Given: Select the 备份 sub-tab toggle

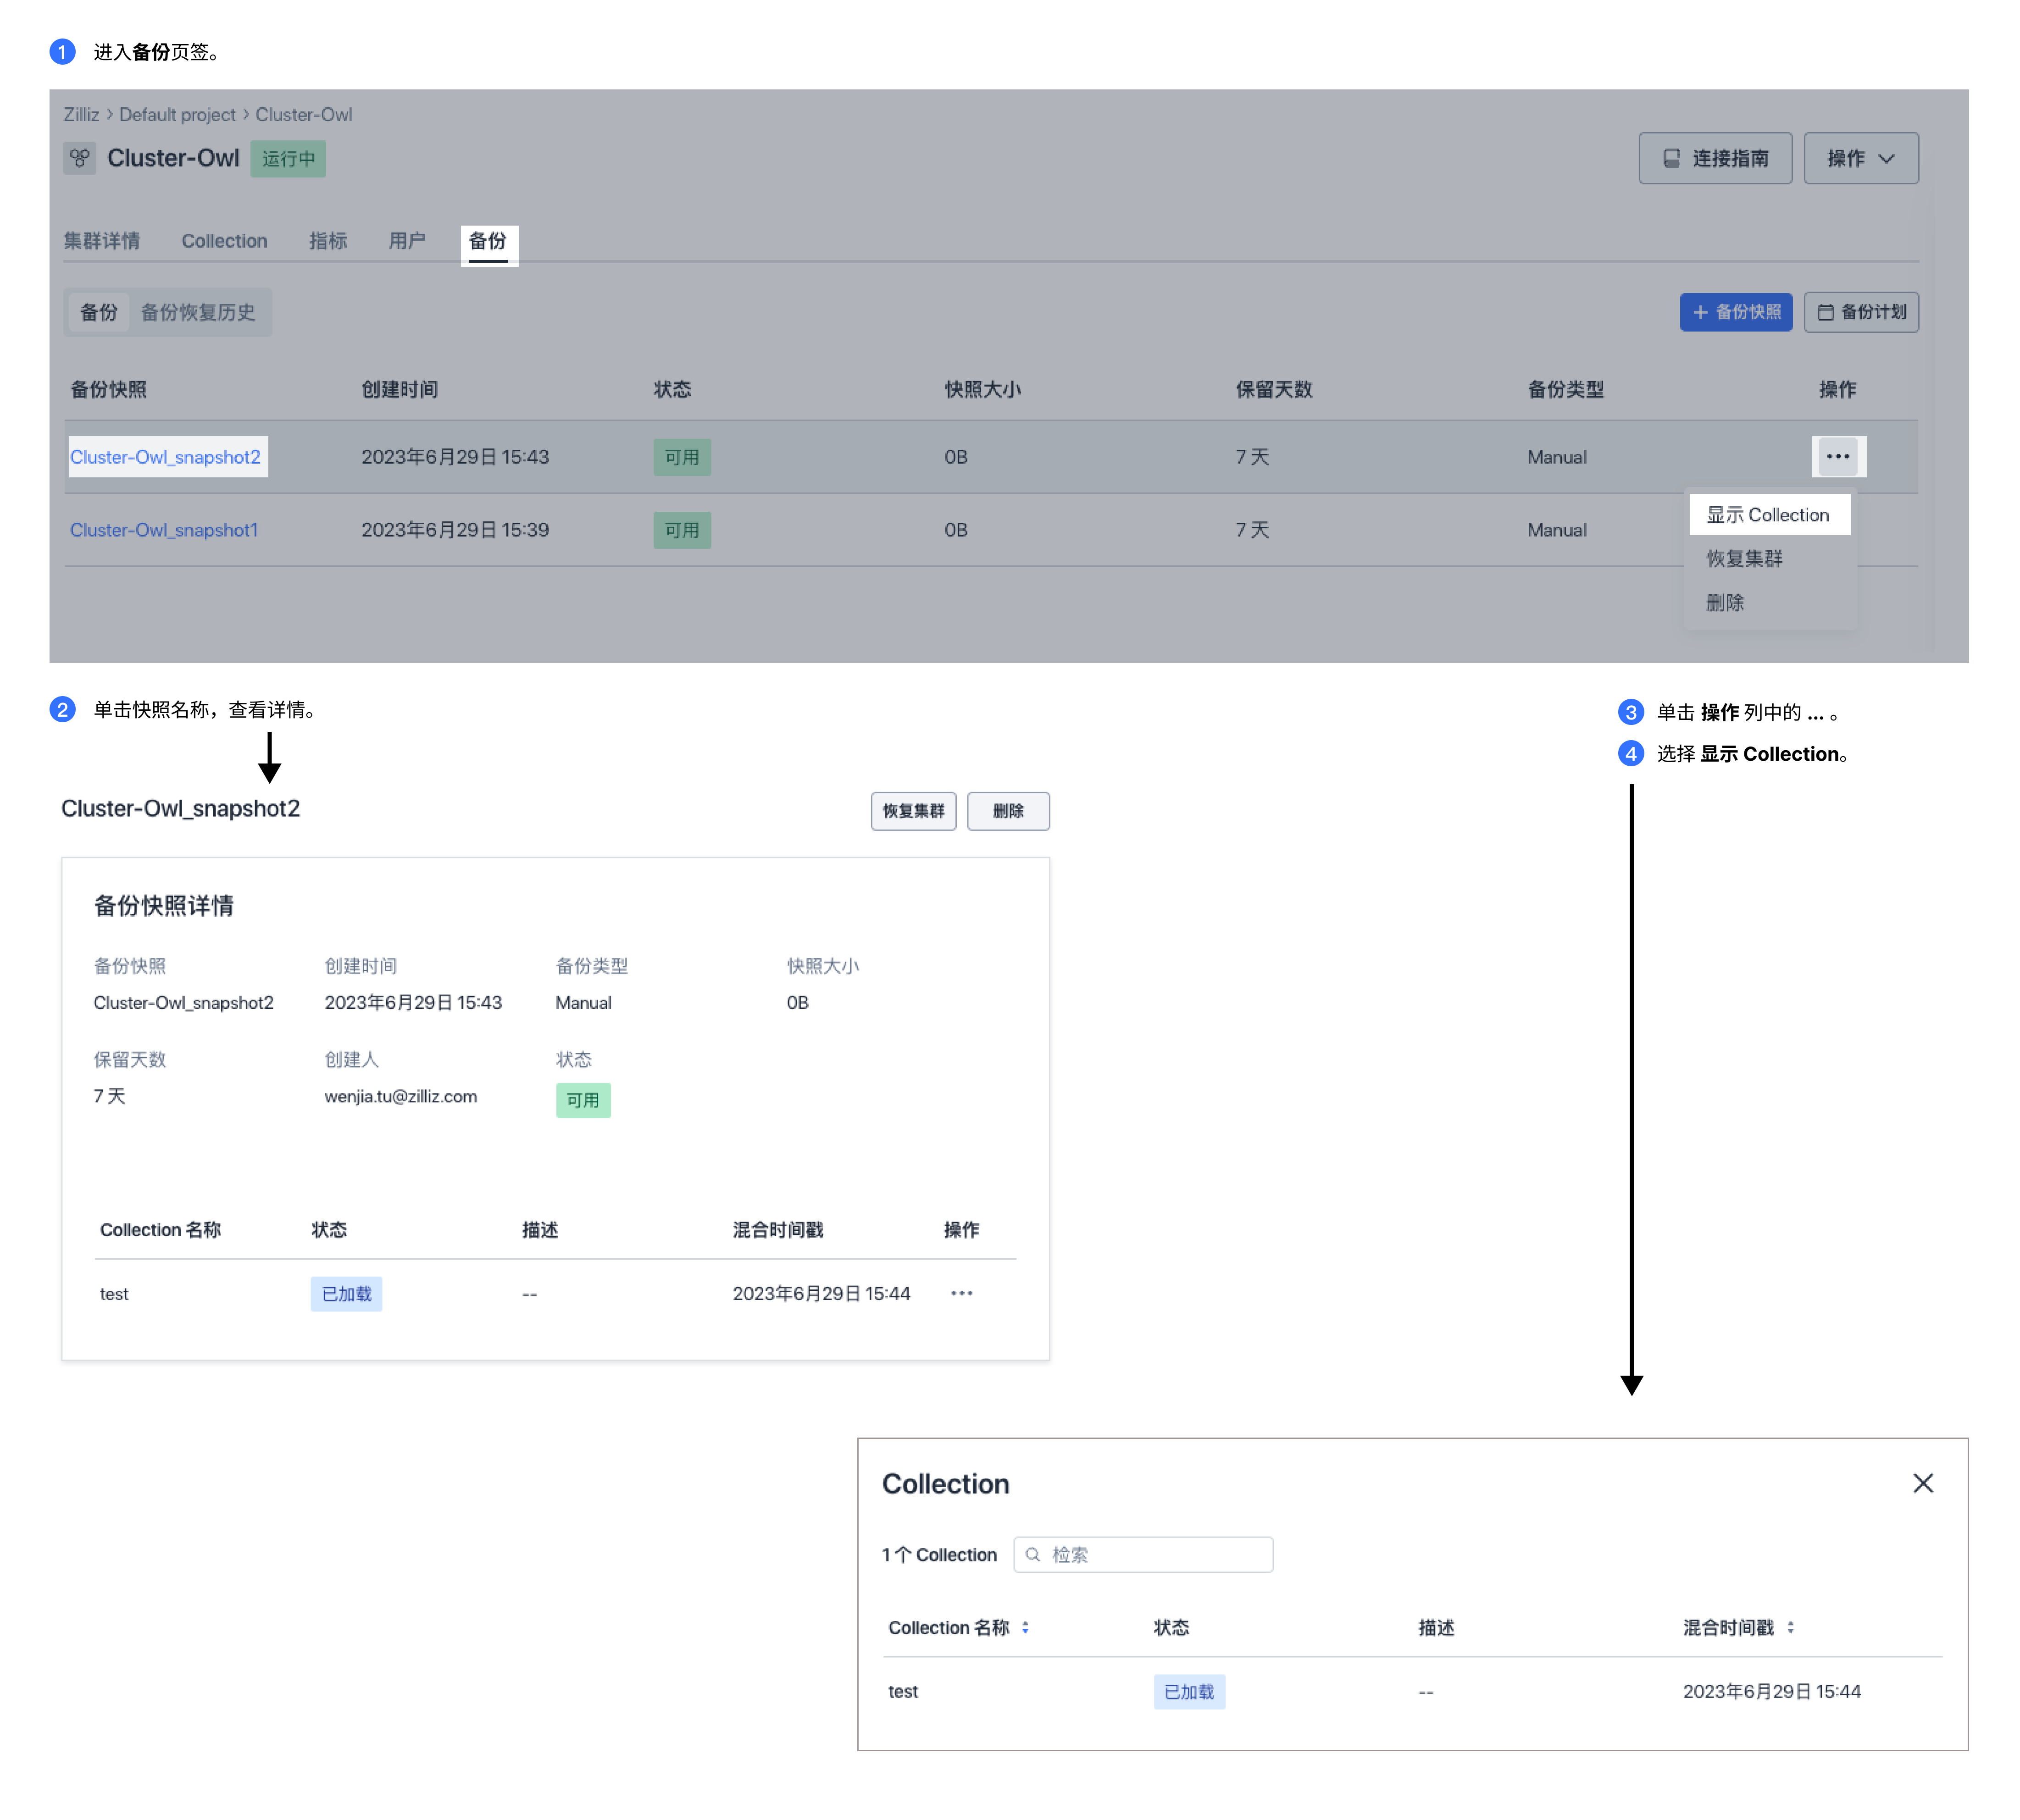Looking at the screenshot, I should click(99, 312).
